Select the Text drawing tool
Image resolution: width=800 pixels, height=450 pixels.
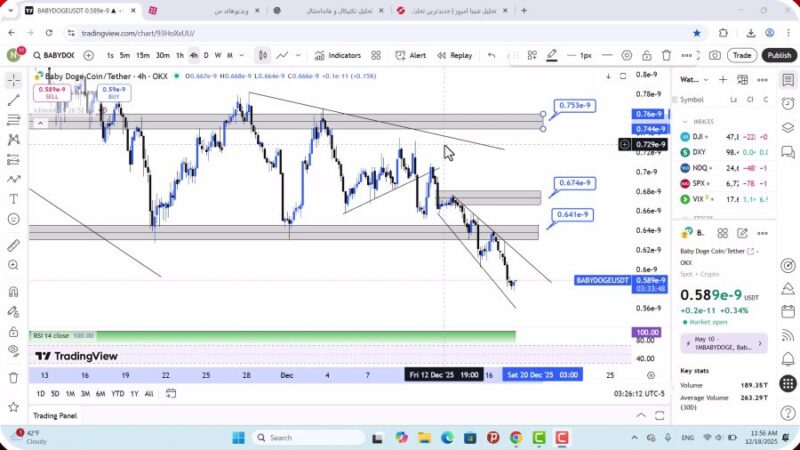click(13, 198)
